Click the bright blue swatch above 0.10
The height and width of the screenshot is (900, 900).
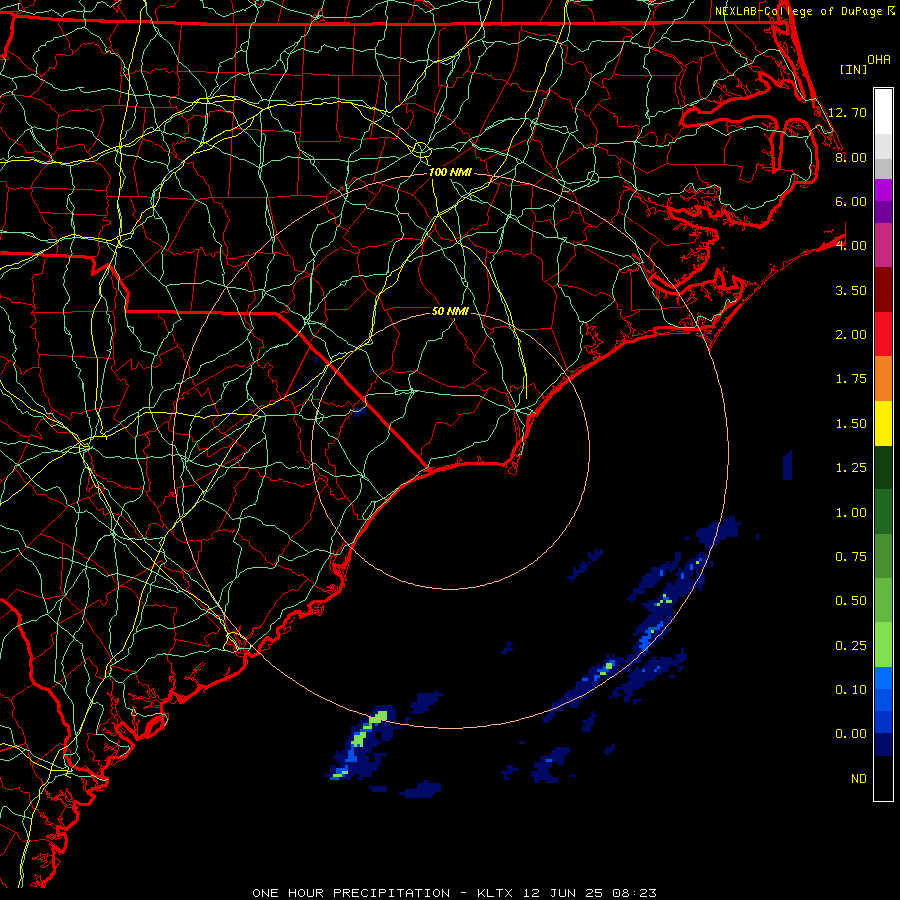tap(883, 678)
